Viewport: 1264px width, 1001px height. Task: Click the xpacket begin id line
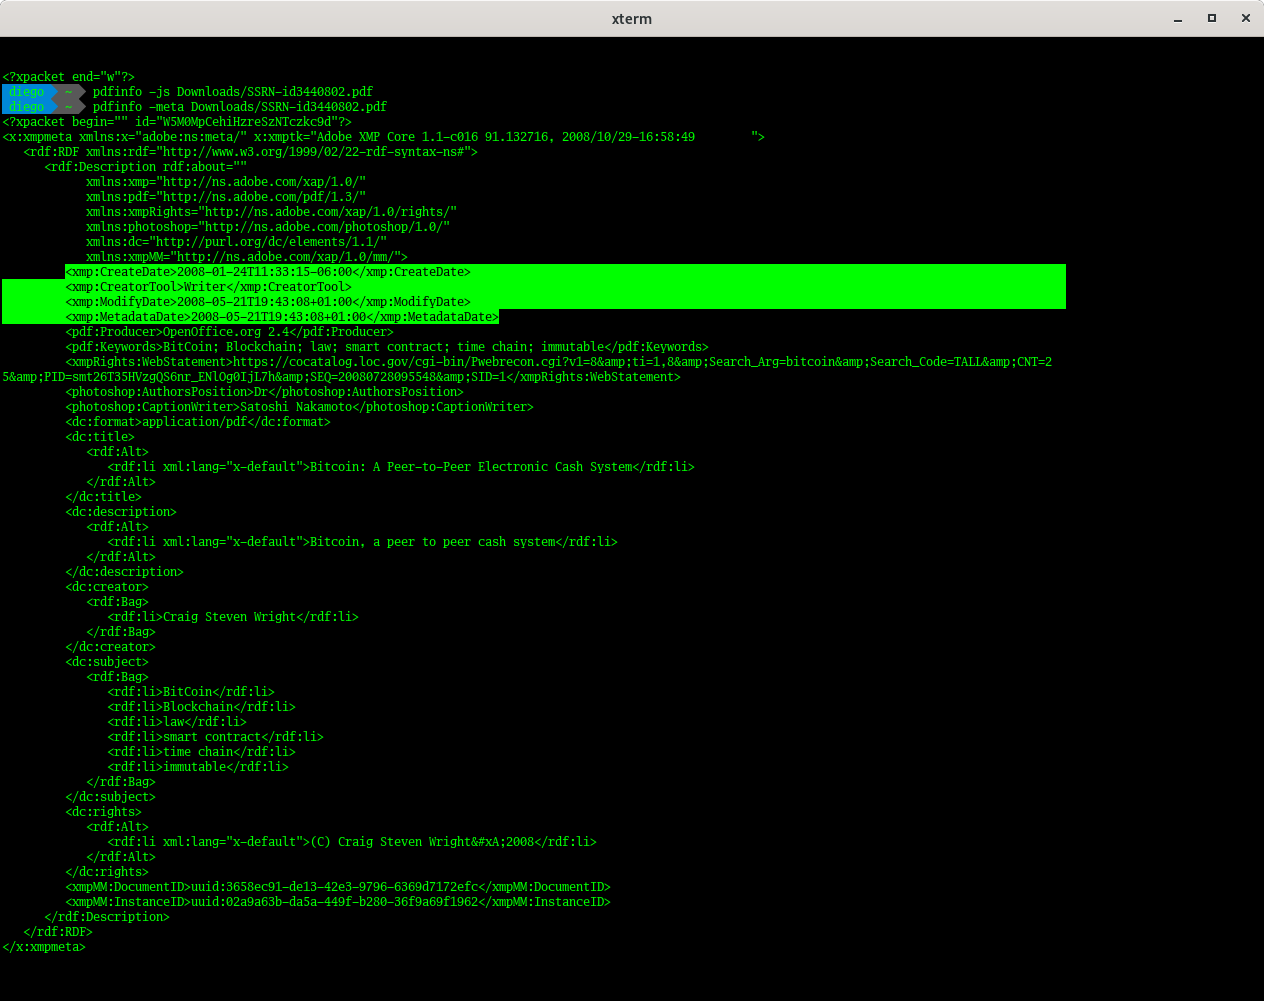[177, 122]
